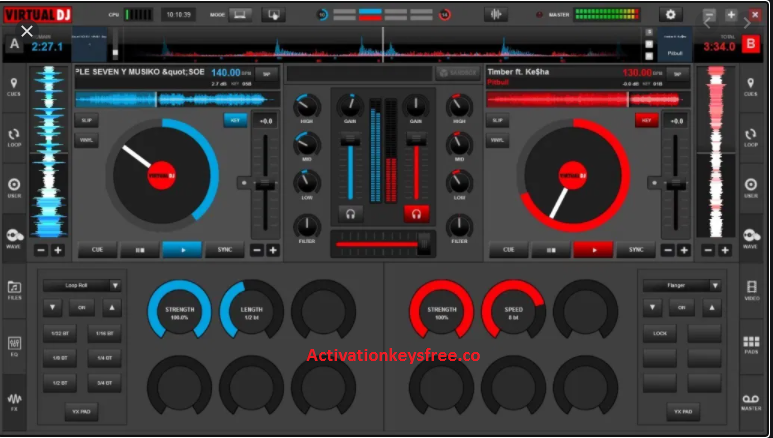Open the VIDEO panel icon

[x=751, y=290]
